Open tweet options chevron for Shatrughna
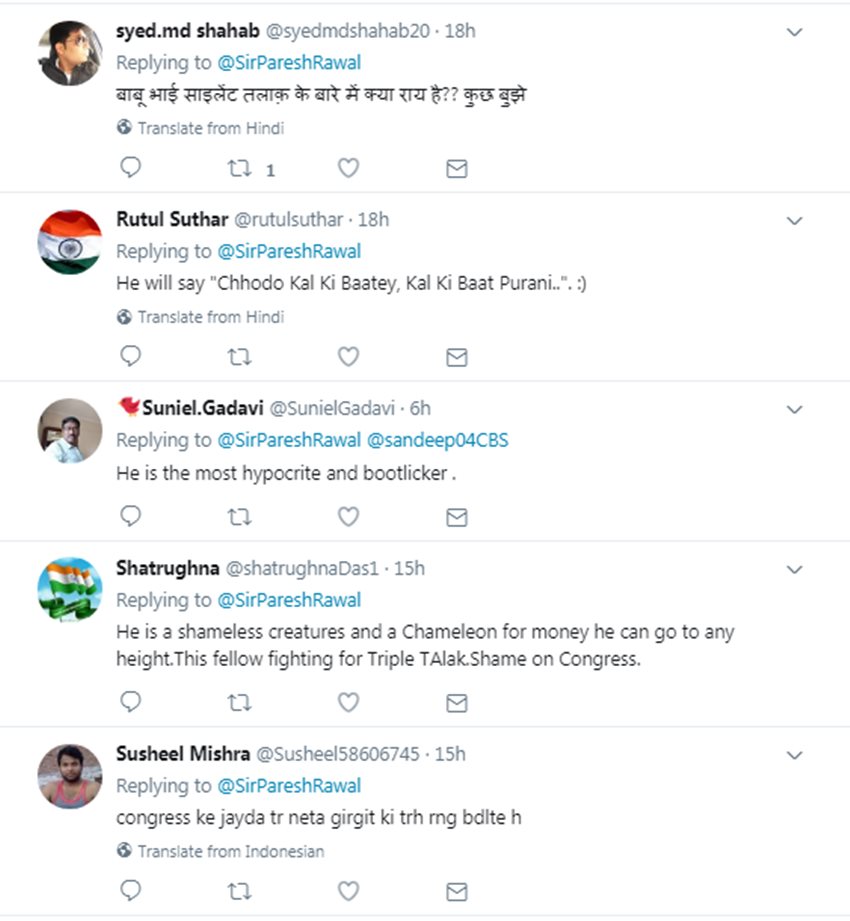850x921 pixels. click(x=795, y=569)
